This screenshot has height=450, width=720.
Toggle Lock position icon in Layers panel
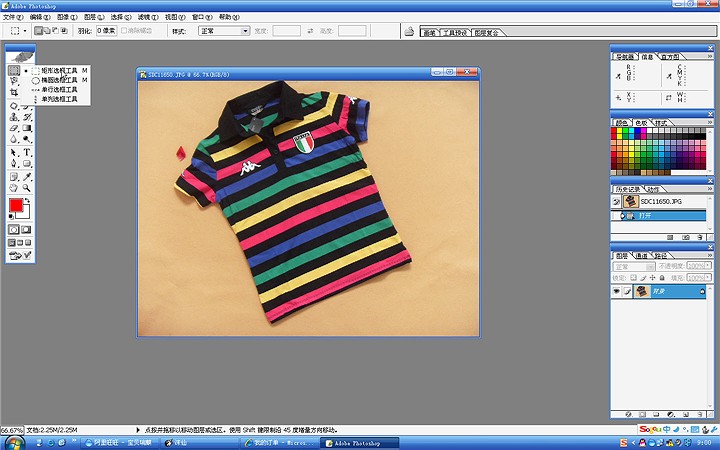[652, 278]
